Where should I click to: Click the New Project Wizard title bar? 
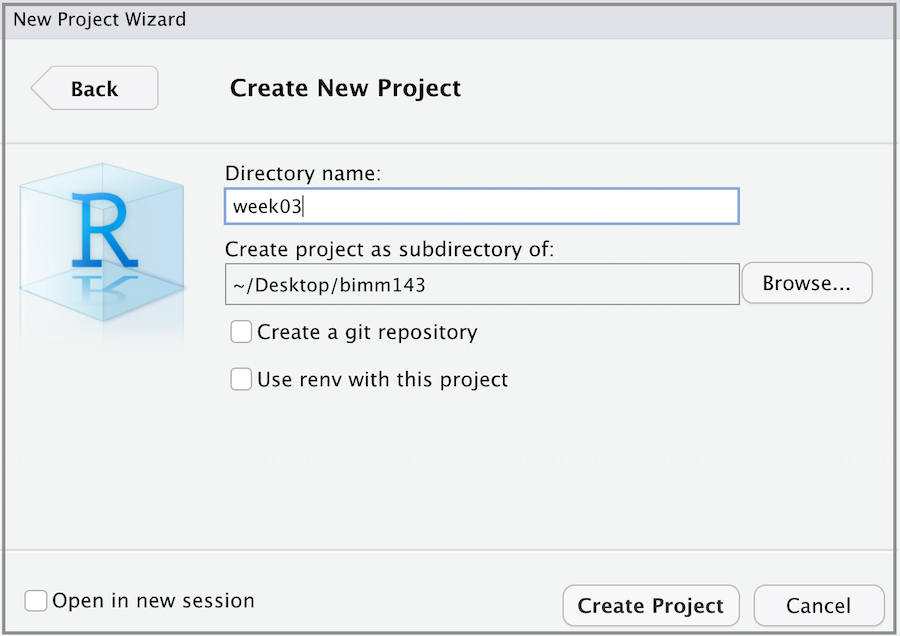[450, 19]
